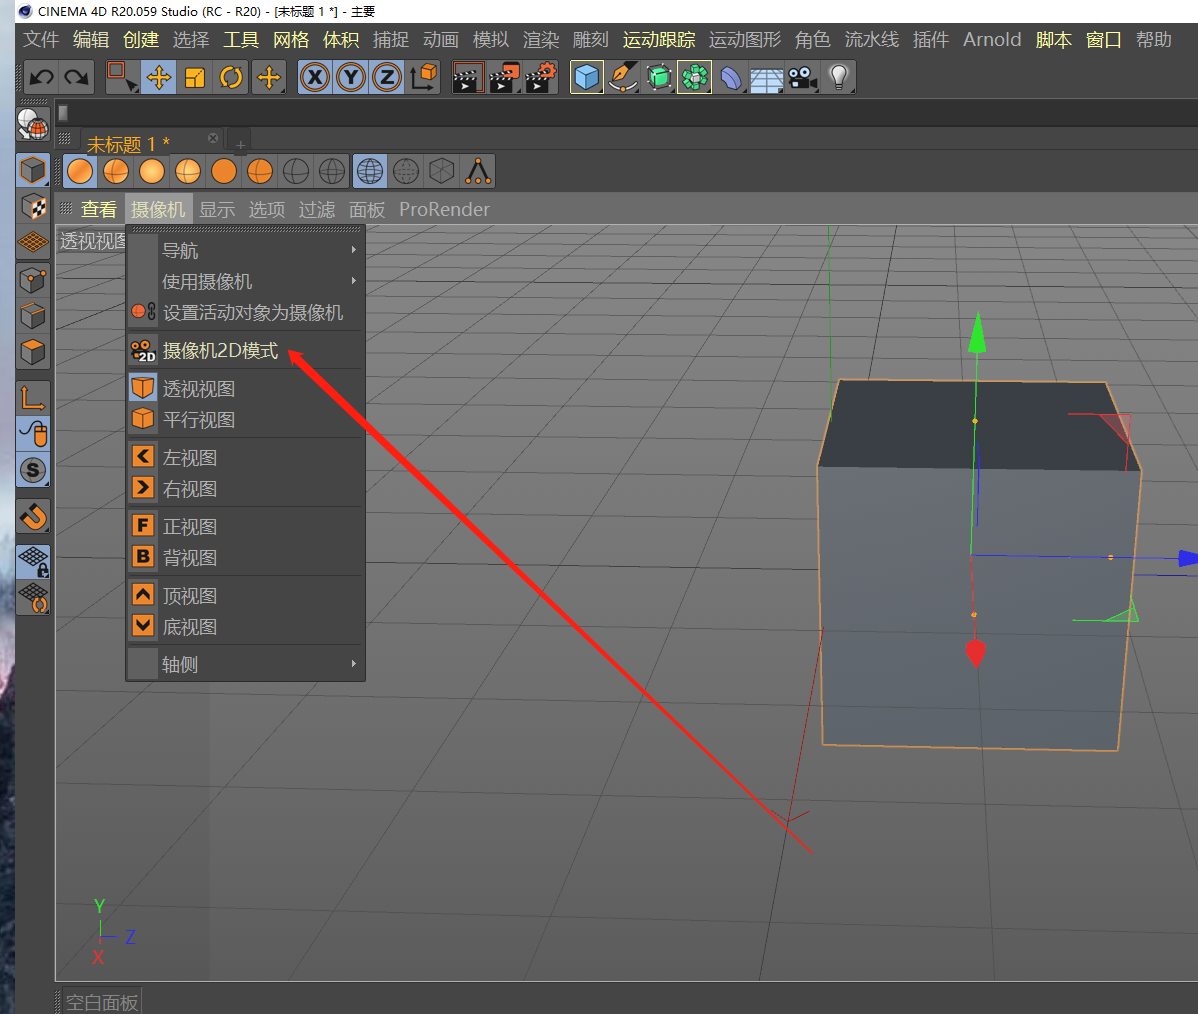Toggle the Z axis lock

pyautogui.click(x=387, y=77)
